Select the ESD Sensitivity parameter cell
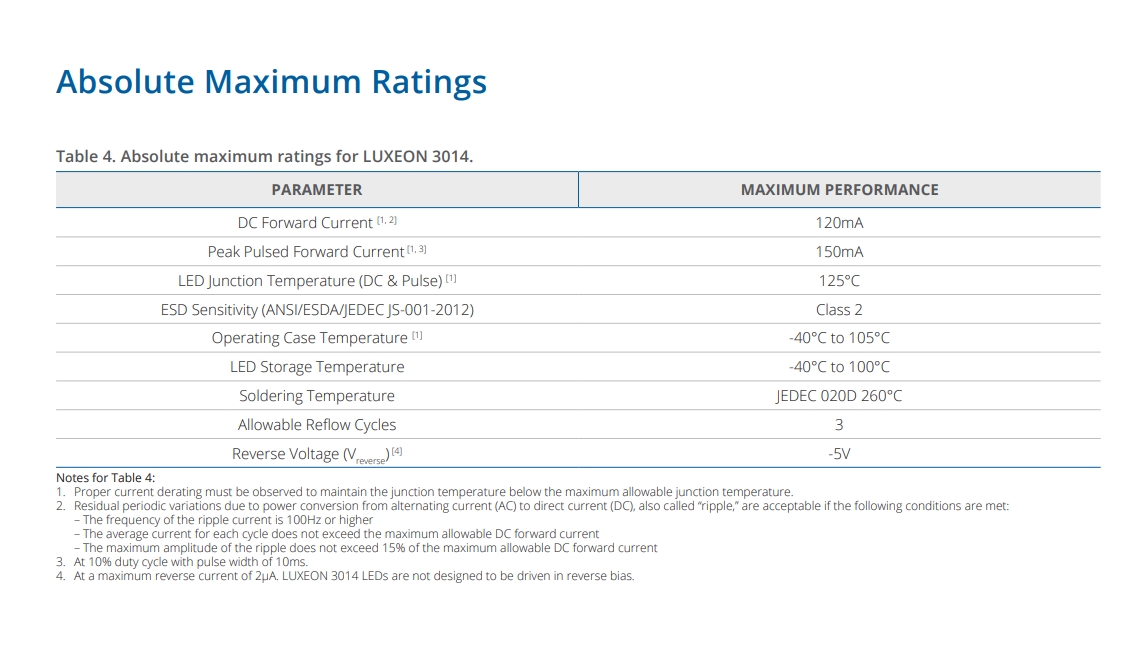Viewport: 1129px width, 649px height. pos(317,309)
